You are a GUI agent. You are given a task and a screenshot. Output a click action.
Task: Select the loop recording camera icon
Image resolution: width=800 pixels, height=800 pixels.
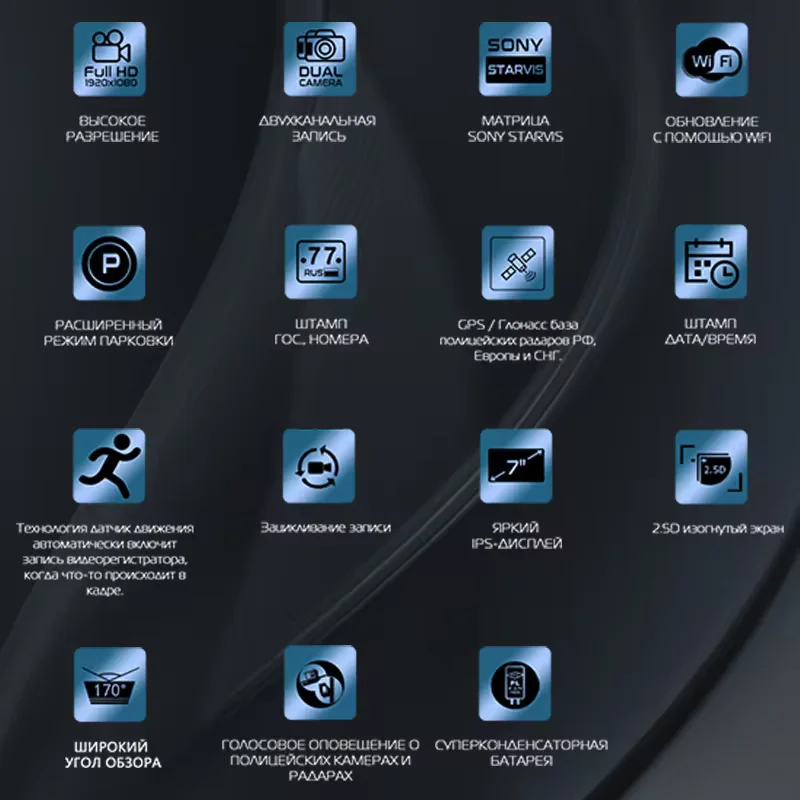319,466
